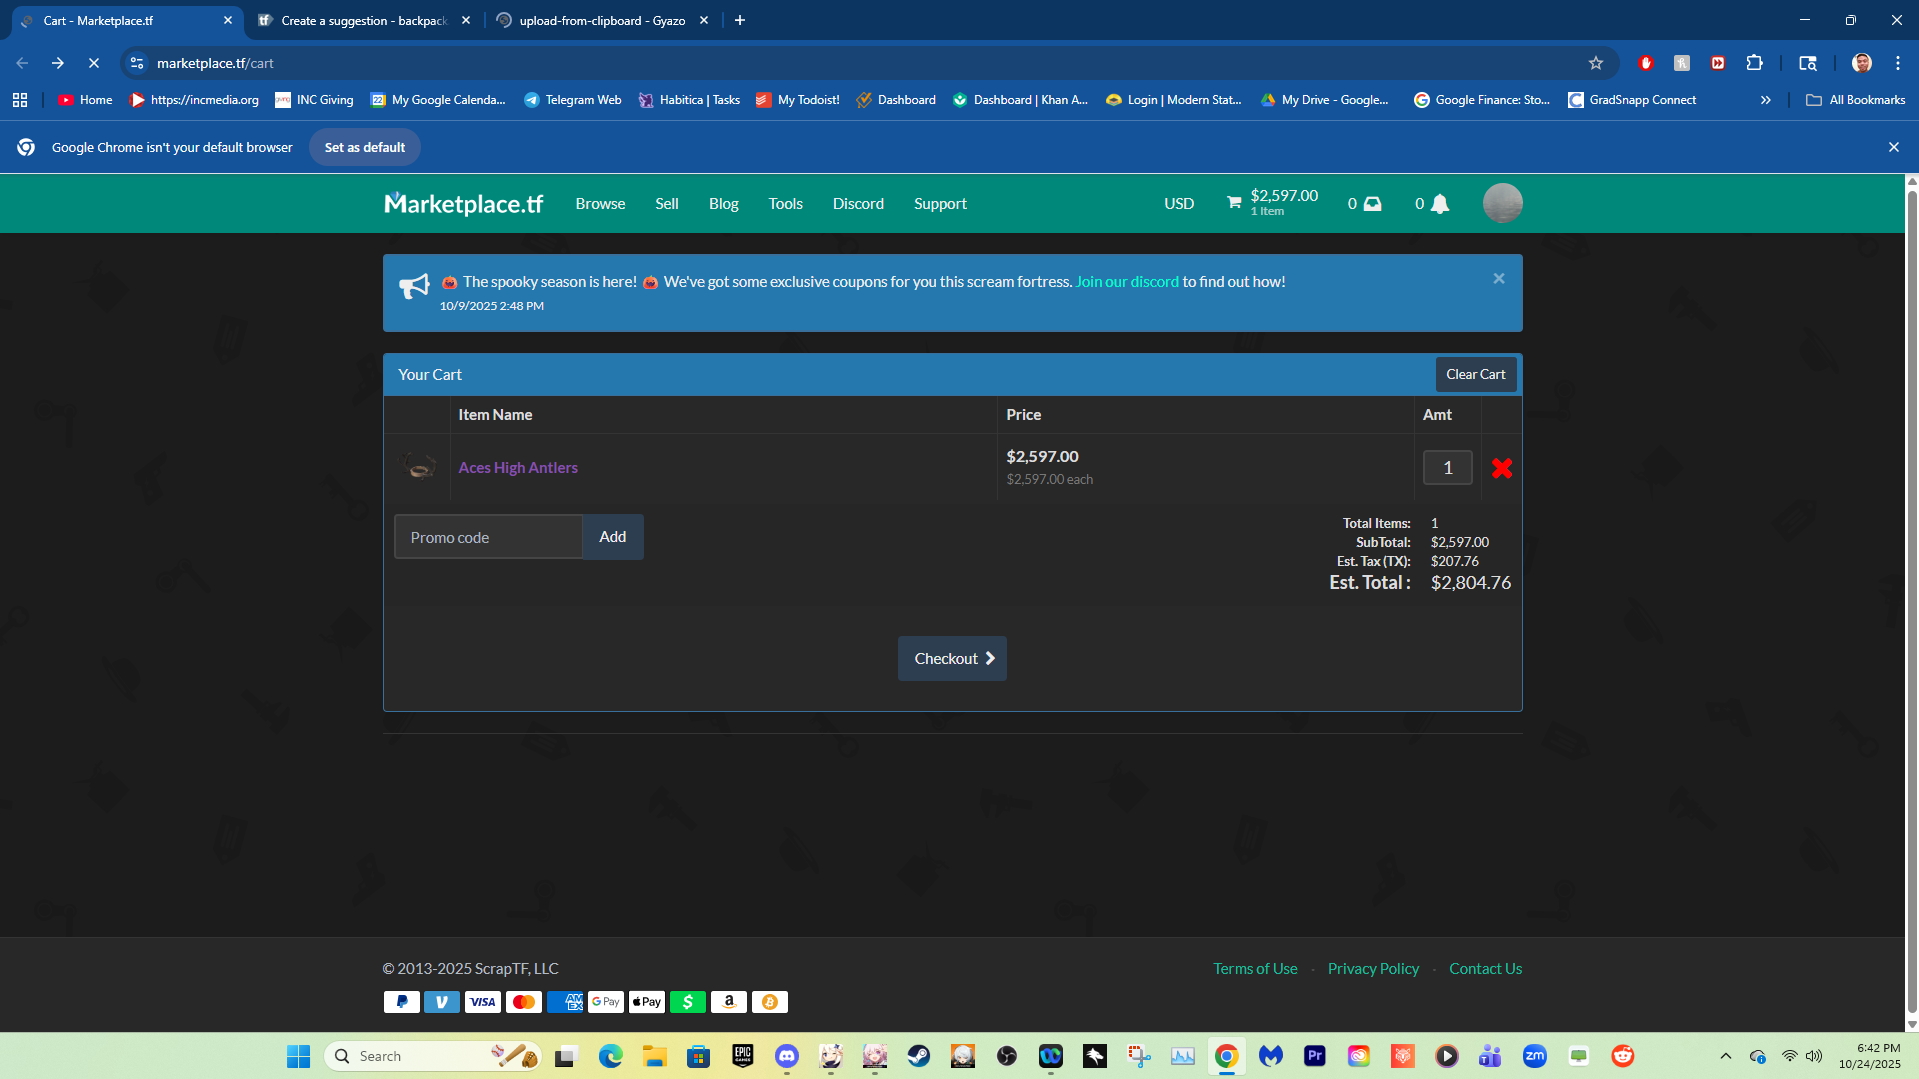The image size is (1919, 1079).
Task: Proceed to Checkout
Action: tap(952, 659)
